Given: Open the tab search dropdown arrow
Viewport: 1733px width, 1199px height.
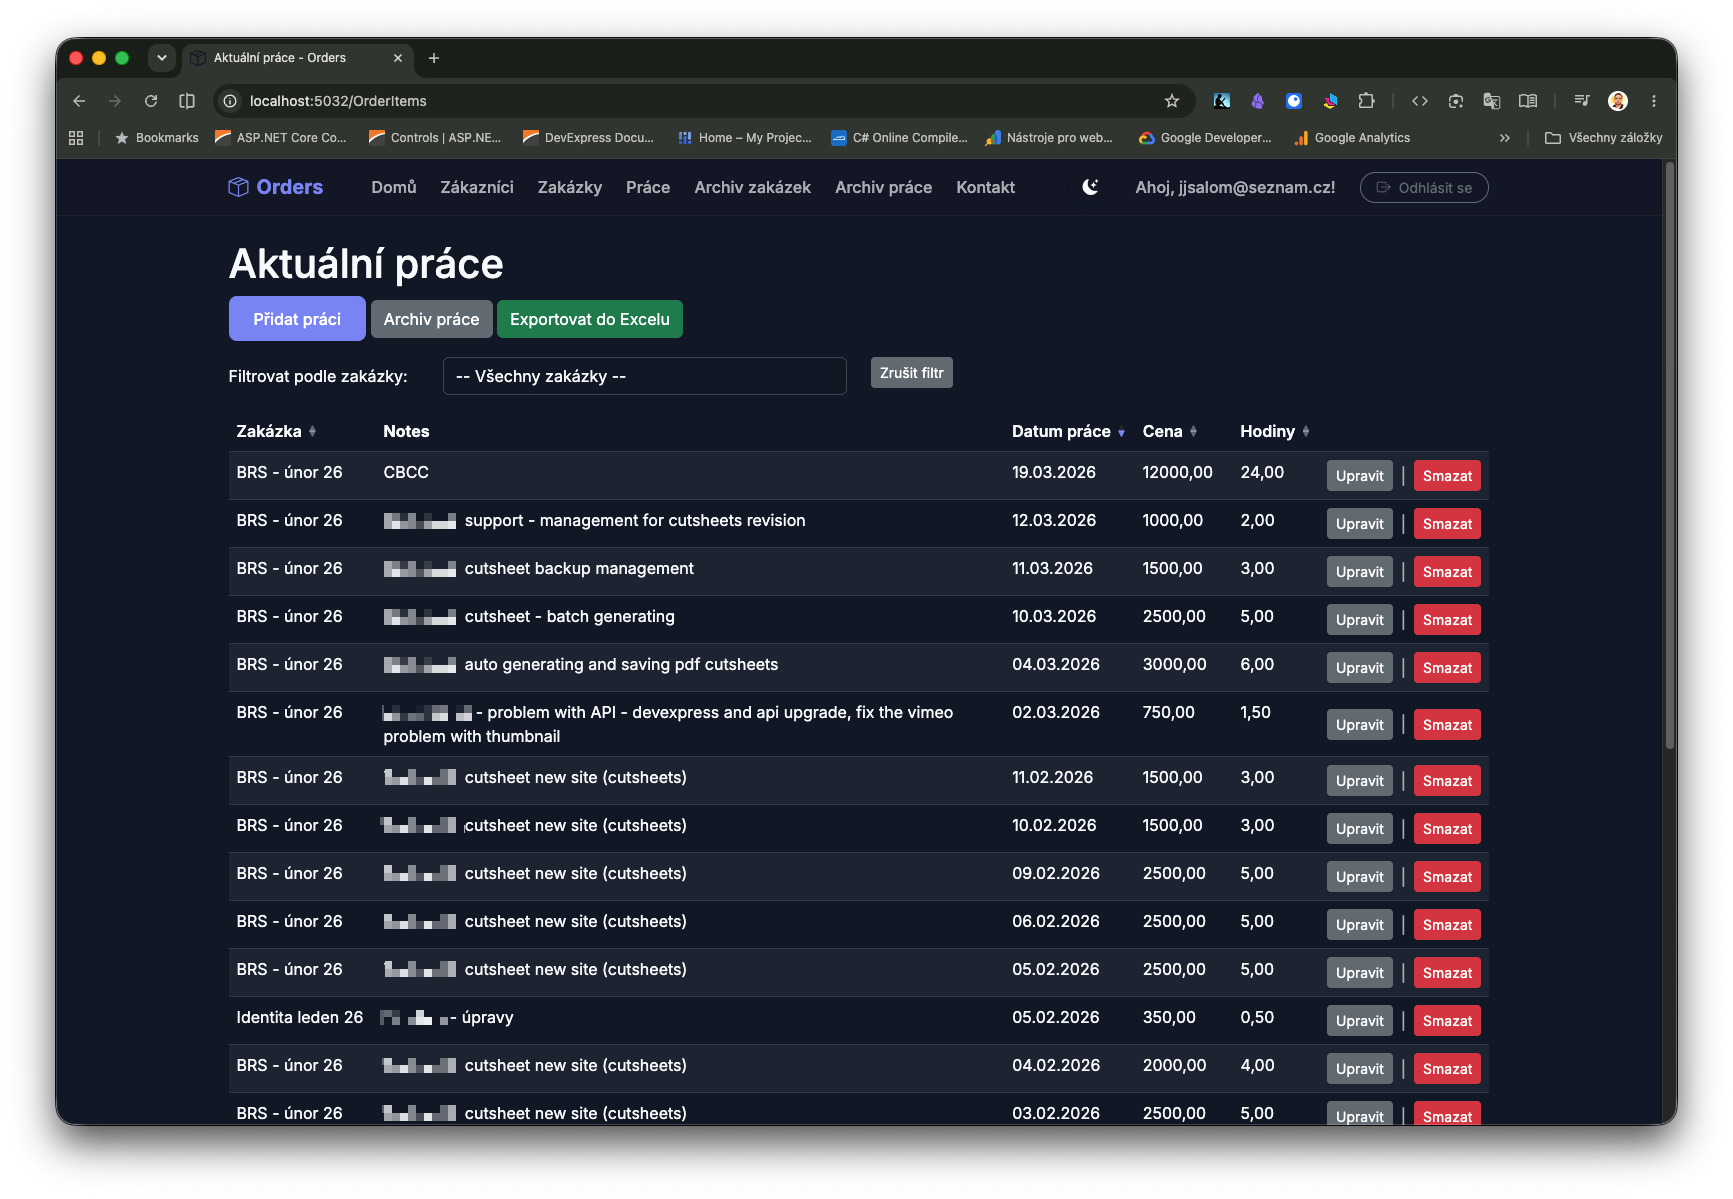Looking at the screenshot, I should pos(162,58).
